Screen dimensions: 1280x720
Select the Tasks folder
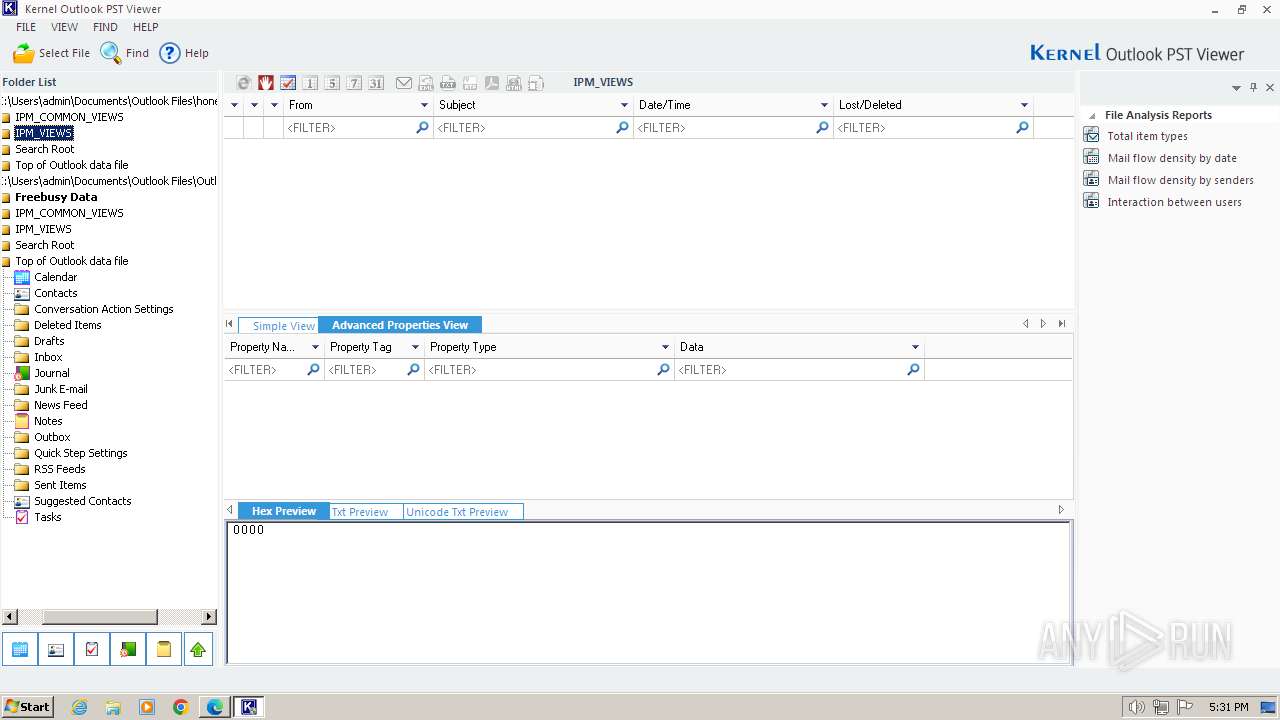click(x=48, y=517)
